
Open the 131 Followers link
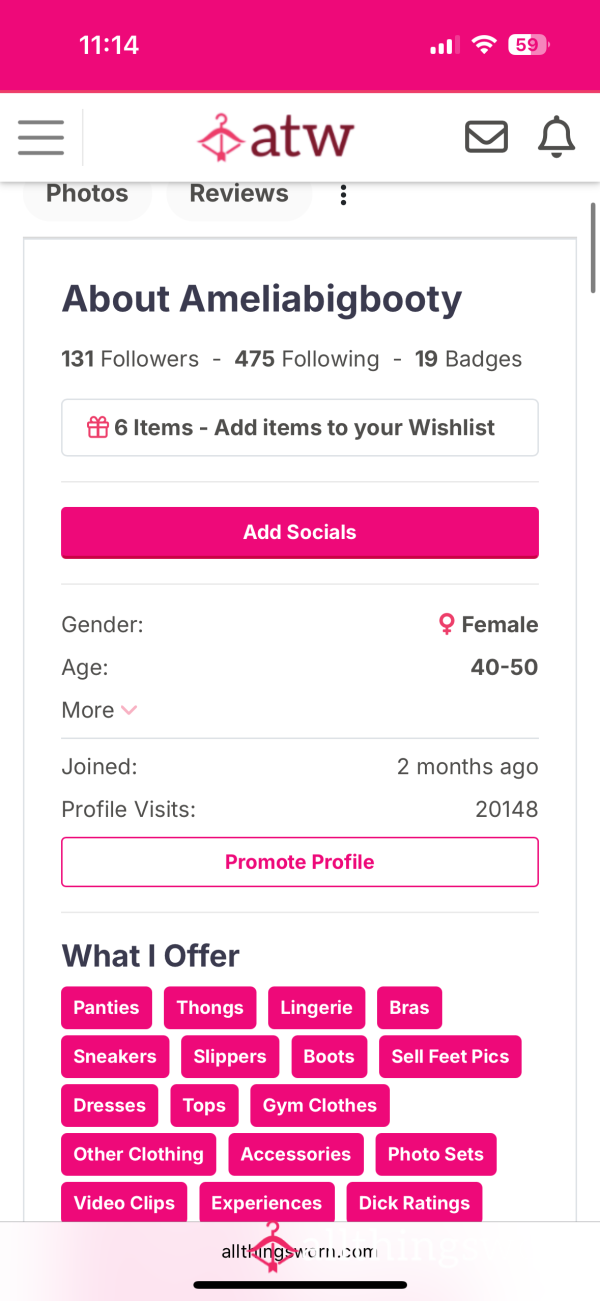click(130, 359)
